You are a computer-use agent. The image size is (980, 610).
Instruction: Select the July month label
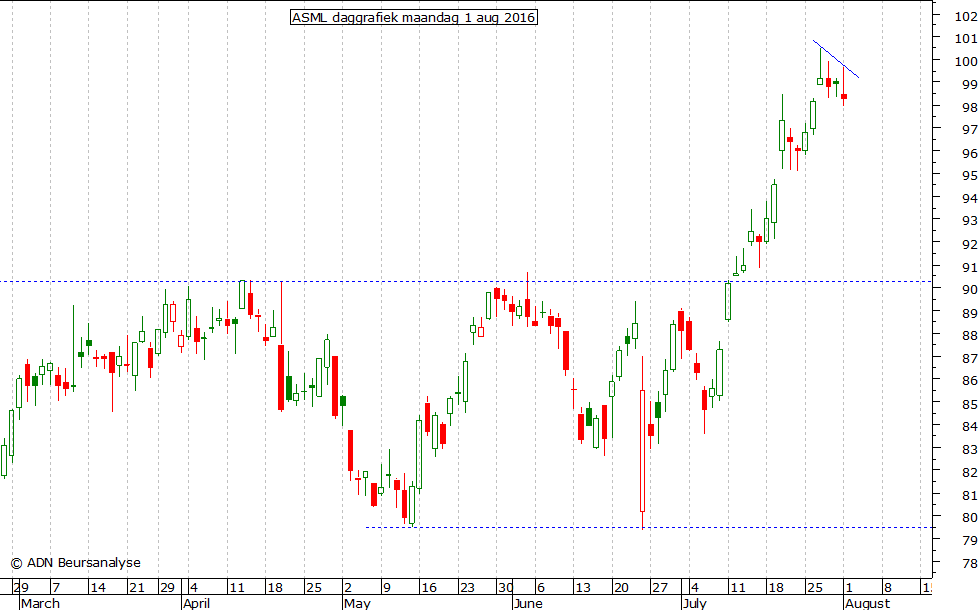coord(693,603)
